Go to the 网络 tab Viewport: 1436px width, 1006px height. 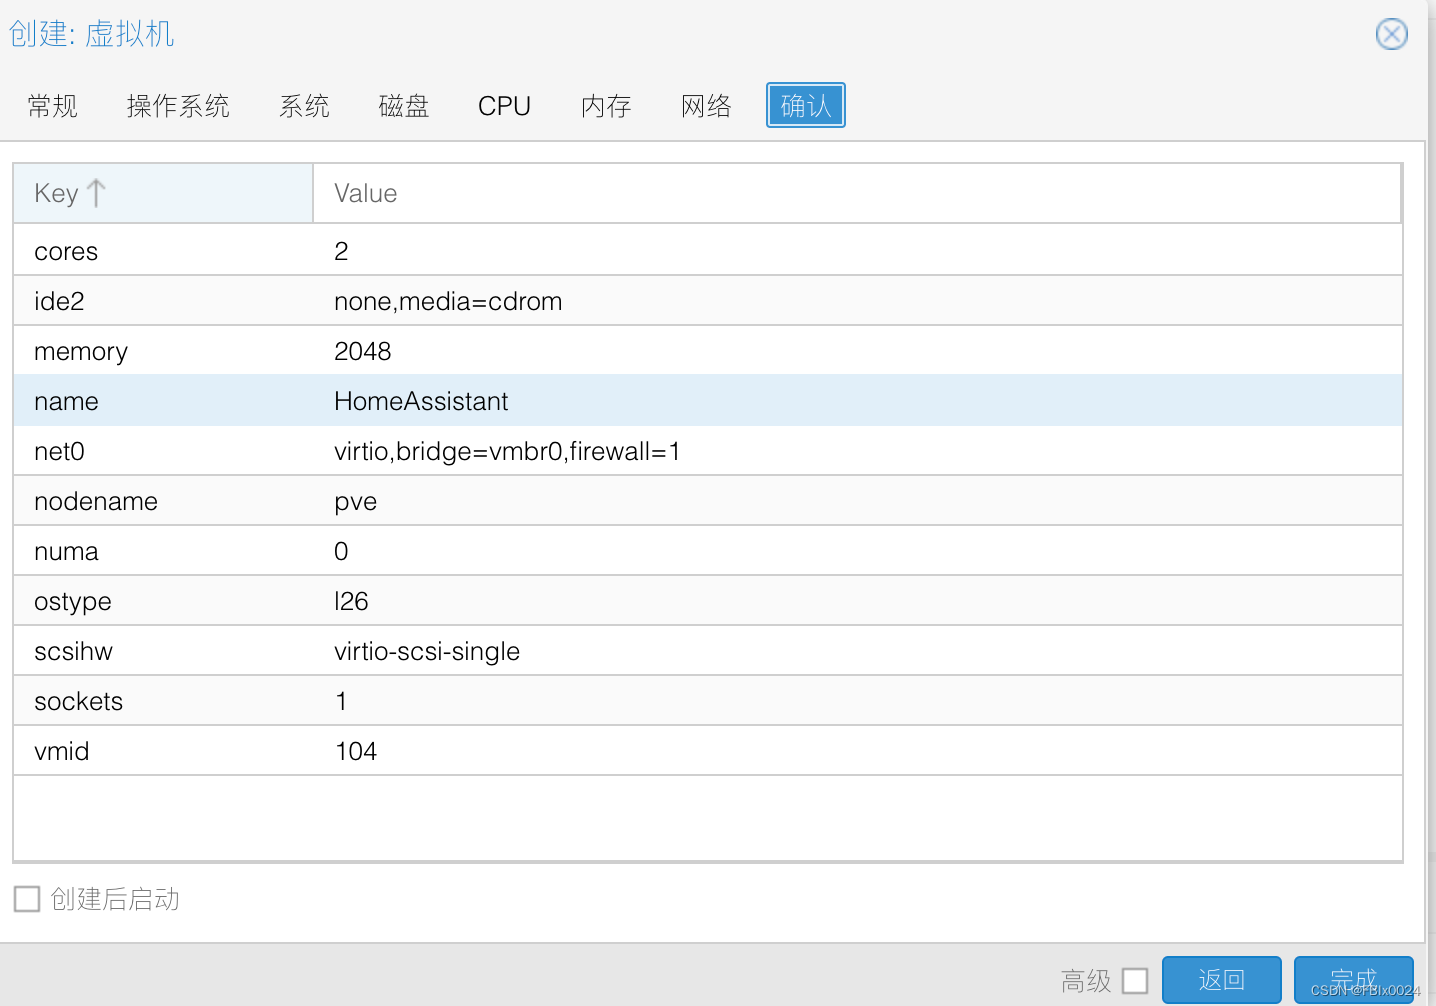[x=706, y=106]
